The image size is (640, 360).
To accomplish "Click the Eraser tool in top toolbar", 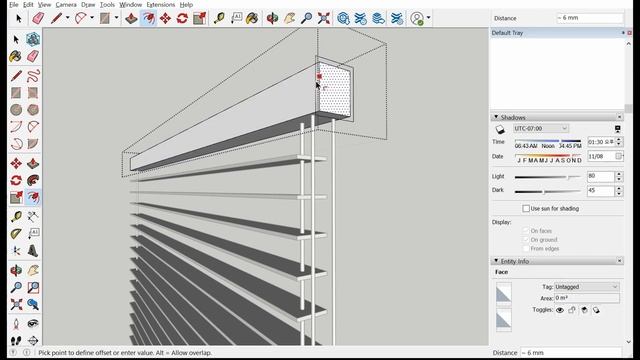I will (x=38, y=18).
